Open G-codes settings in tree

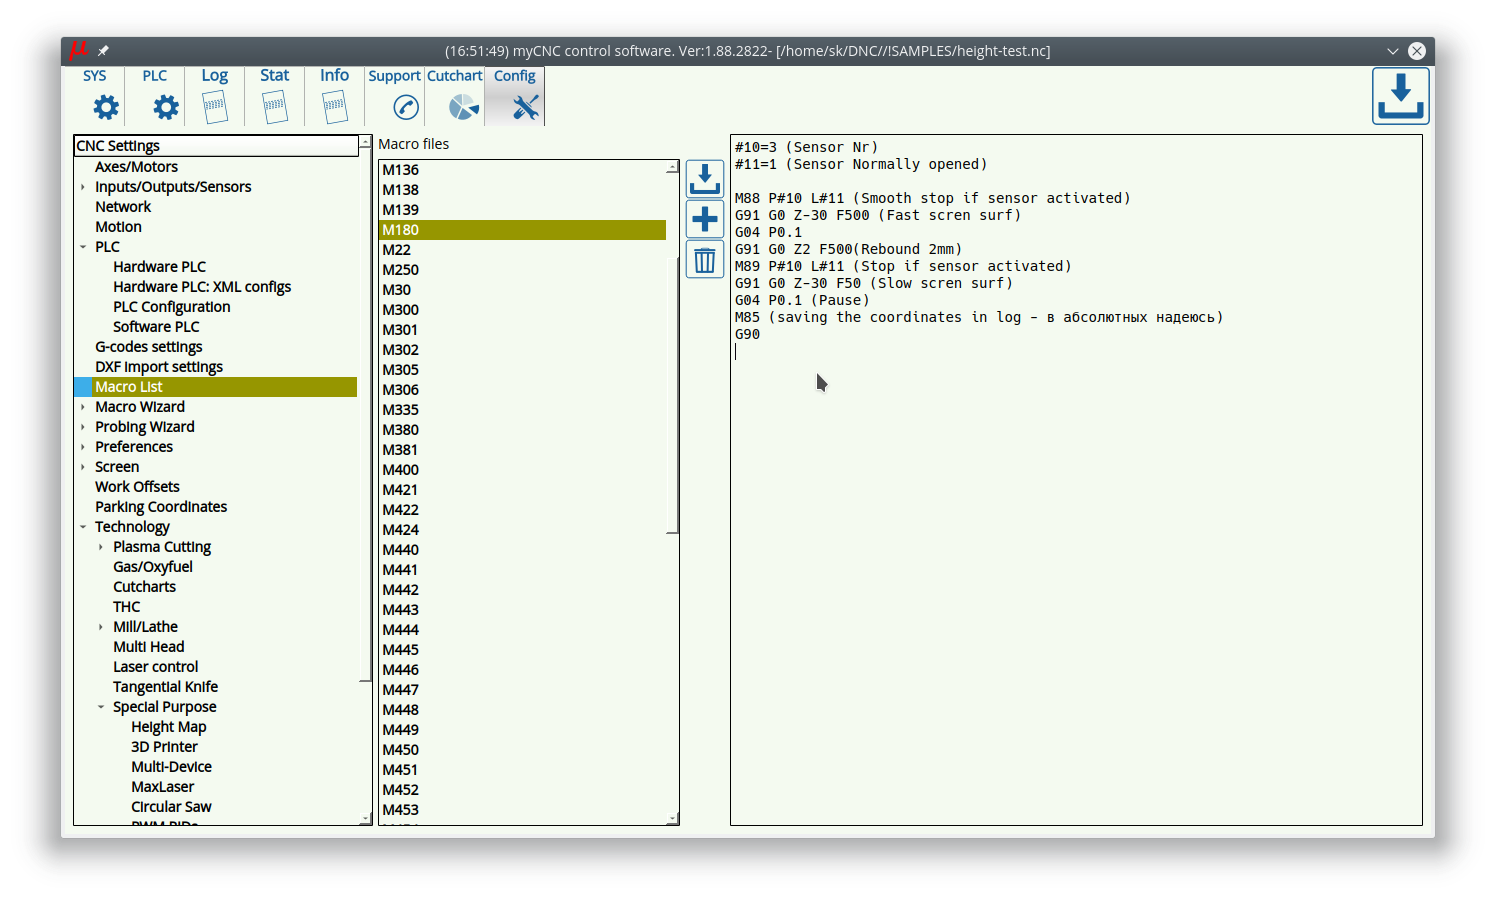148,347
